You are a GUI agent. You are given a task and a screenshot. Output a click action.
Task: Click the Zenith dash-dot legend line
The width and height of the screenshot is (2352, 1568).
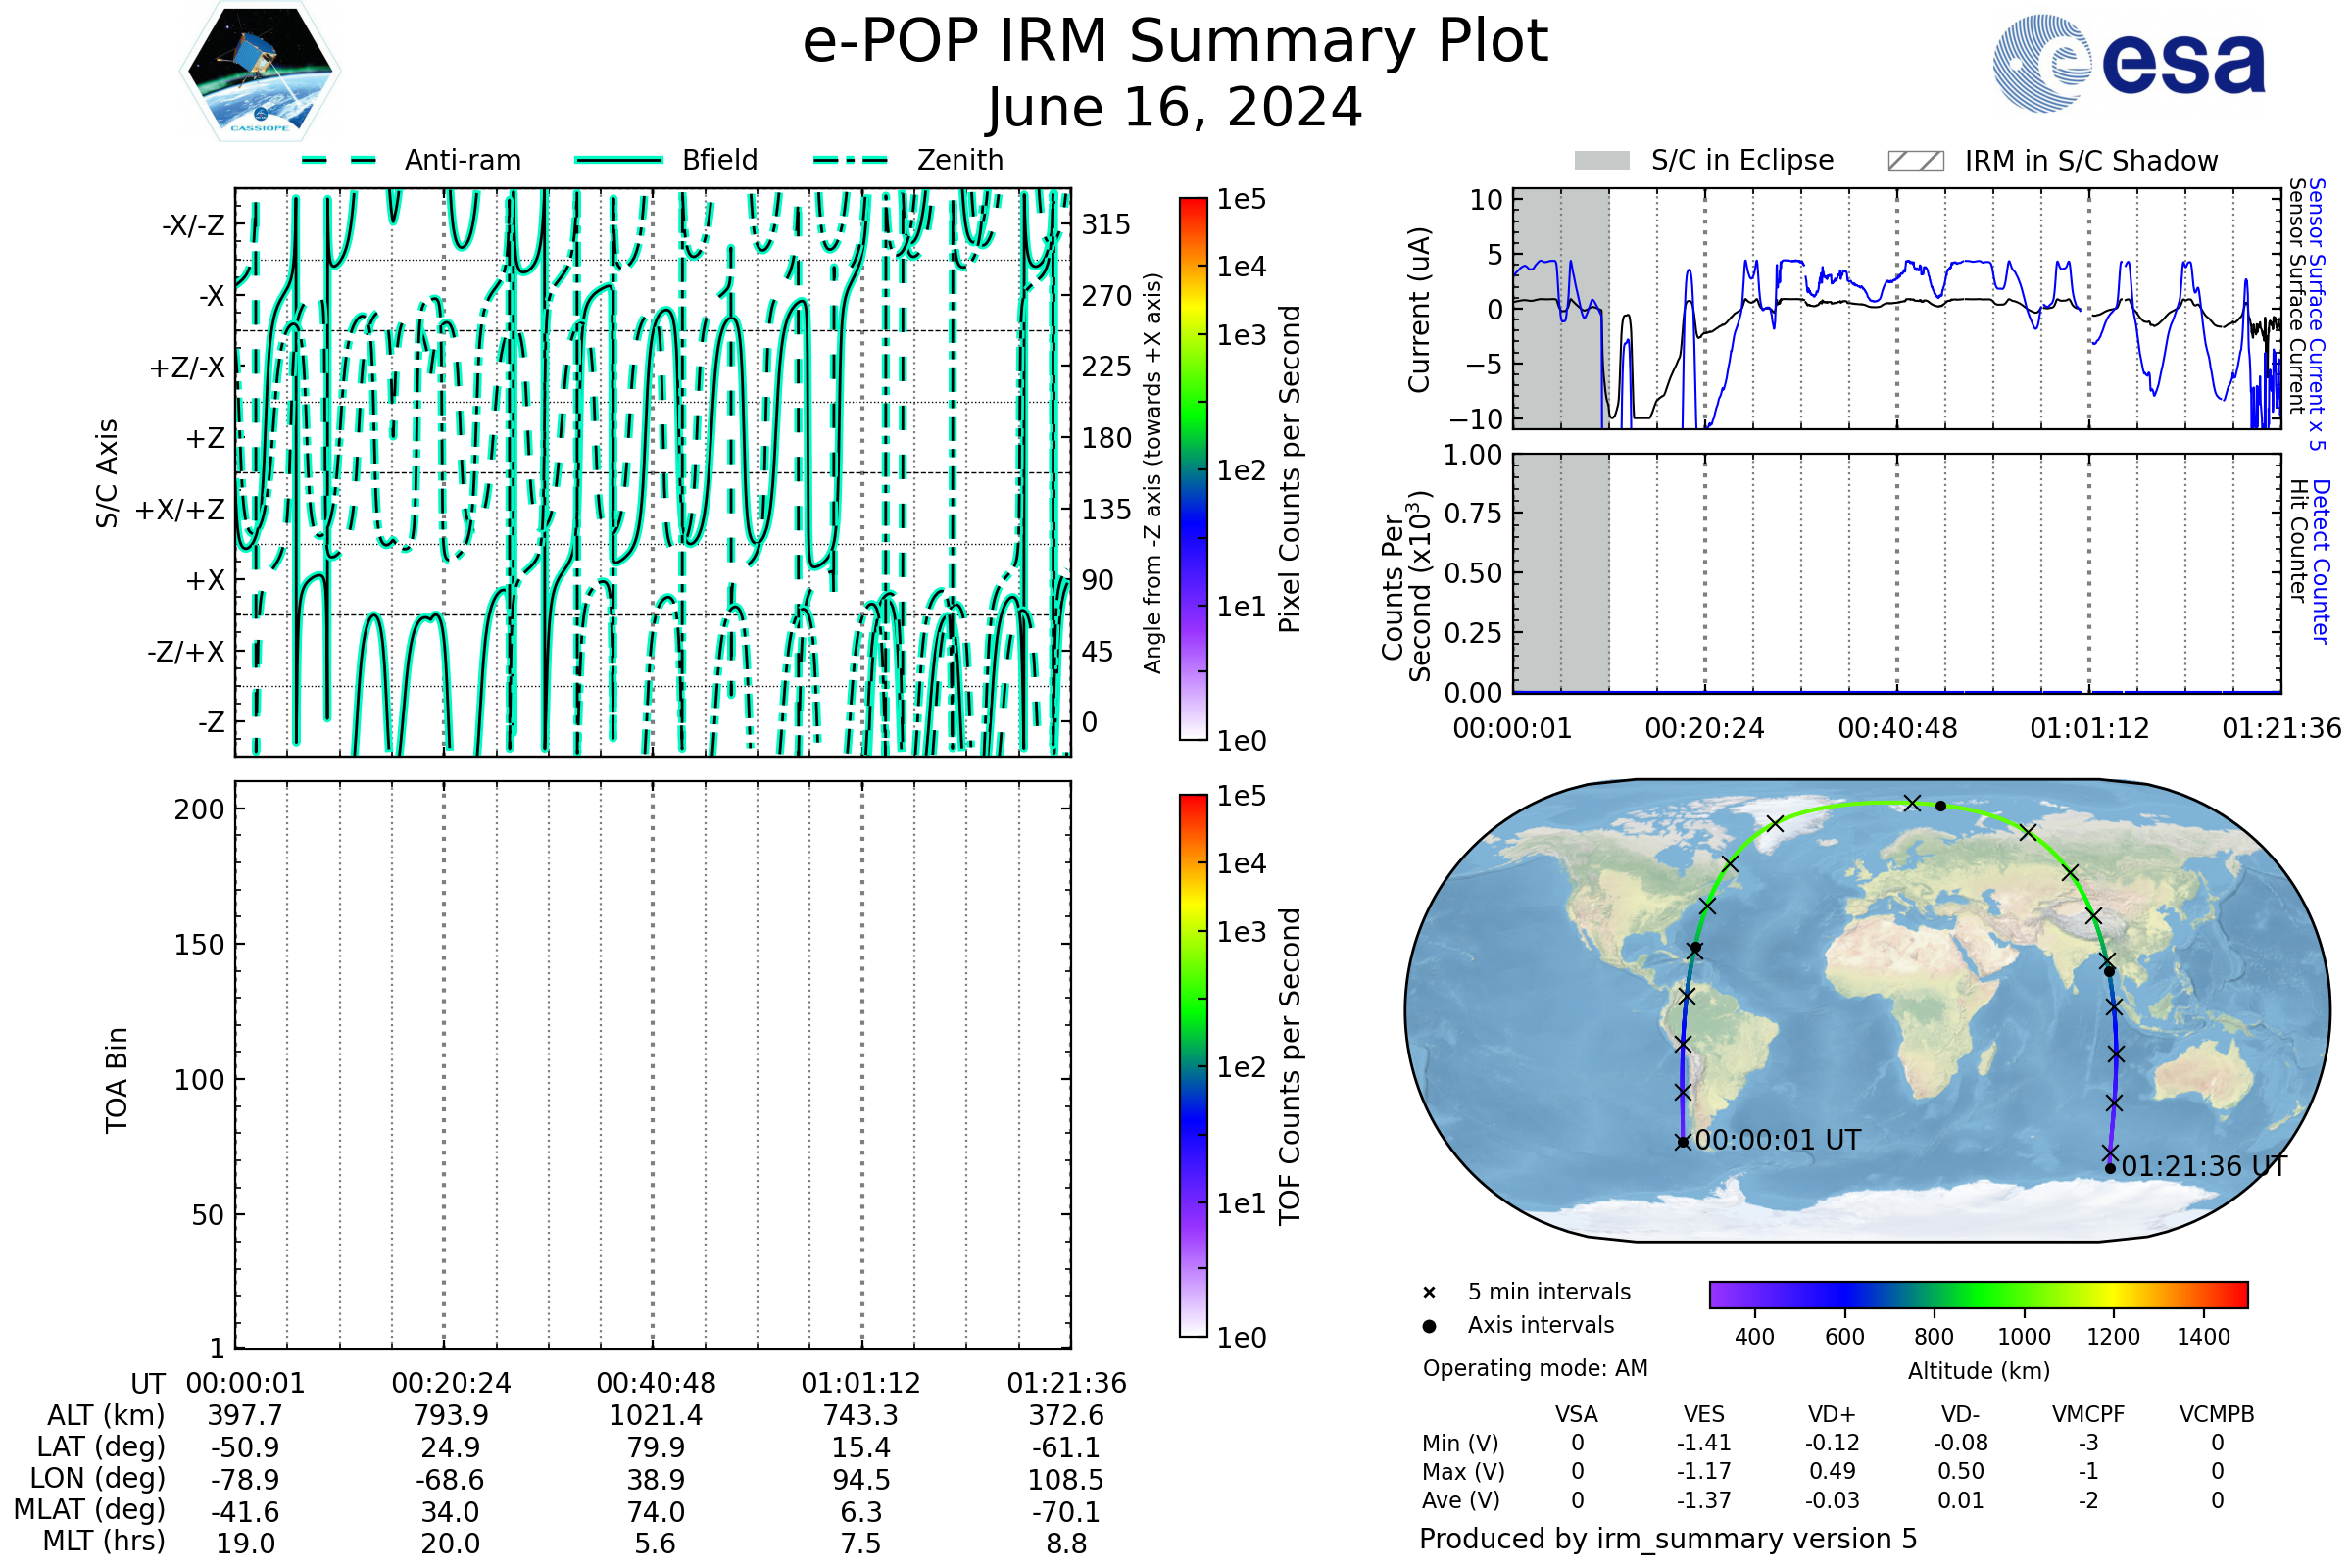point(850,160)
